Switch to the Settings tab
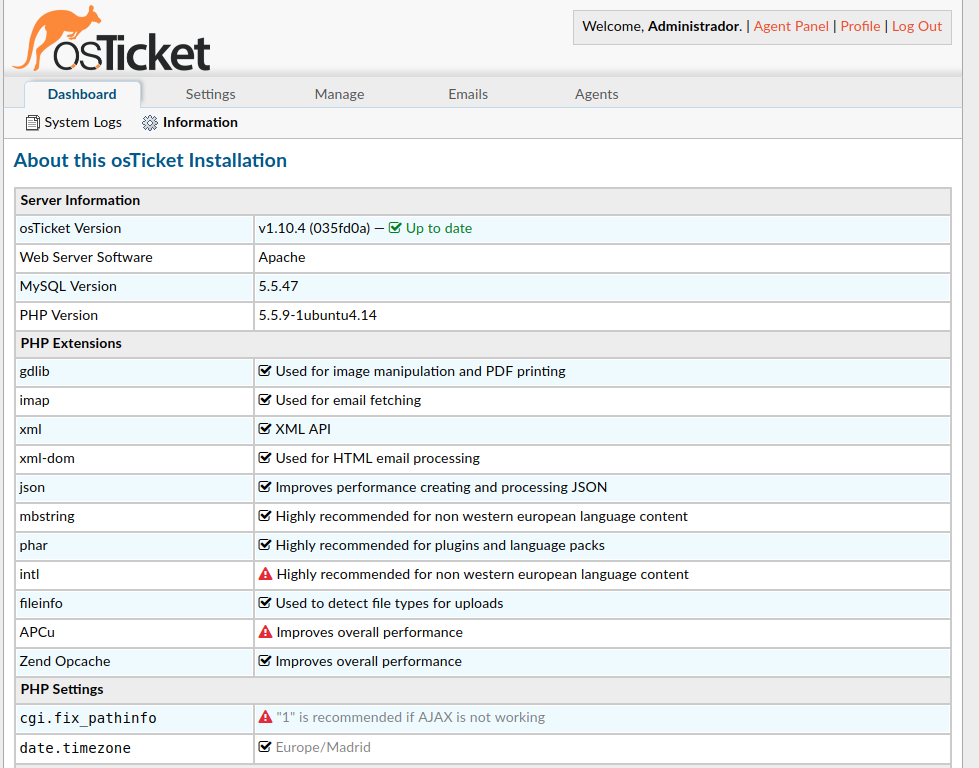Screen dimensions: 979x768 point(210,93)
